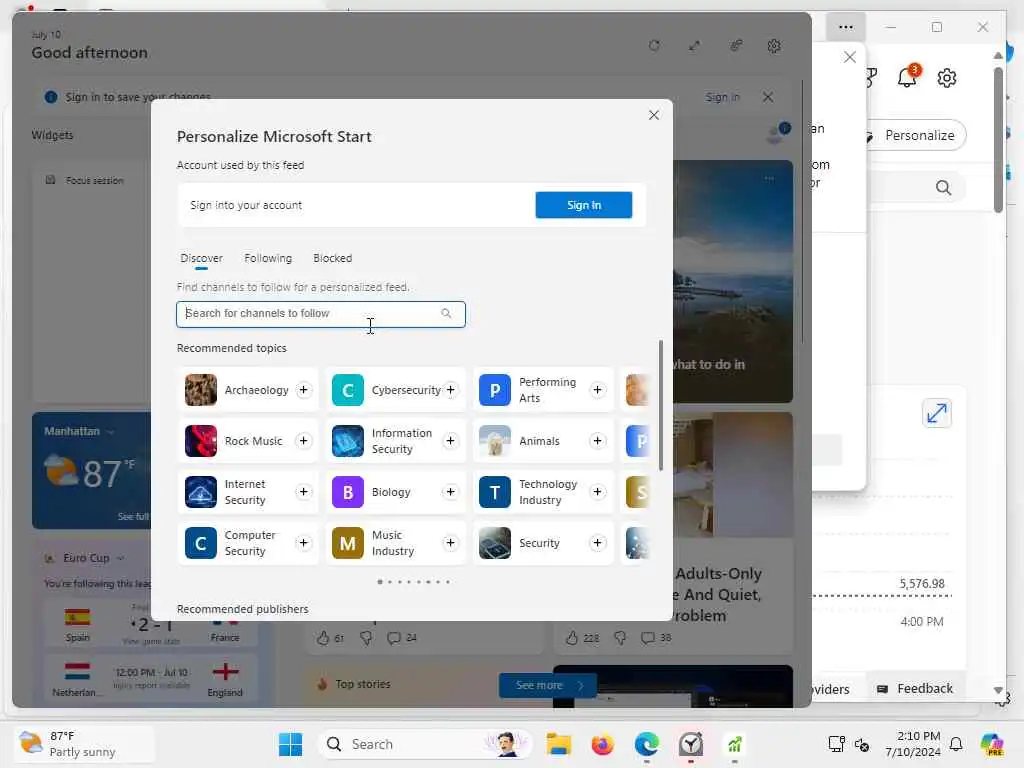This screenshot has width=1024, height=768.
Task: Close the Edge flyout panel
Action: pyautogui.click(x=849, y=57)
